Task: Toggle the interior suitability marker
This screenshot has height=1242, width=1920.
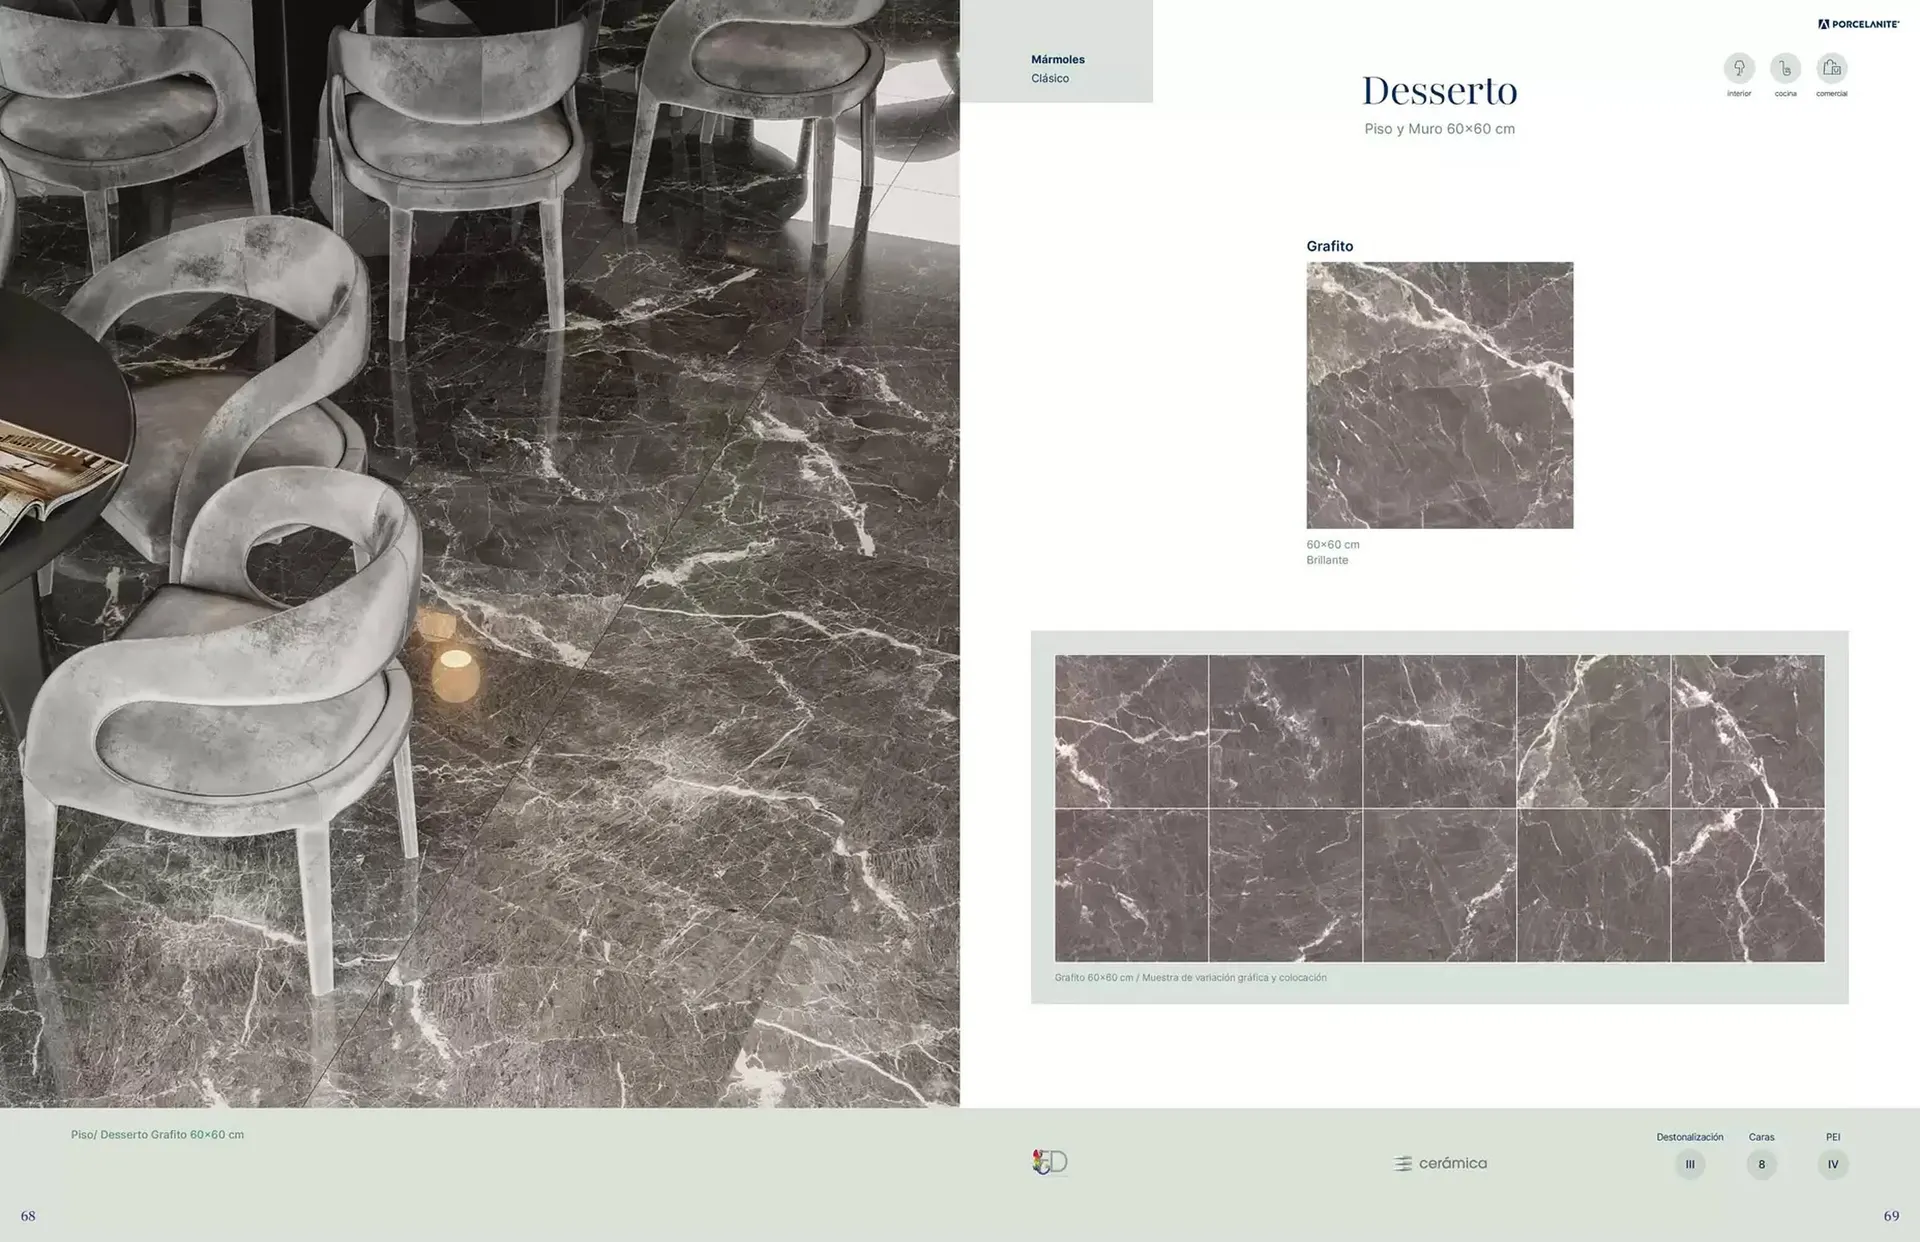Action: click(1738, 70)
